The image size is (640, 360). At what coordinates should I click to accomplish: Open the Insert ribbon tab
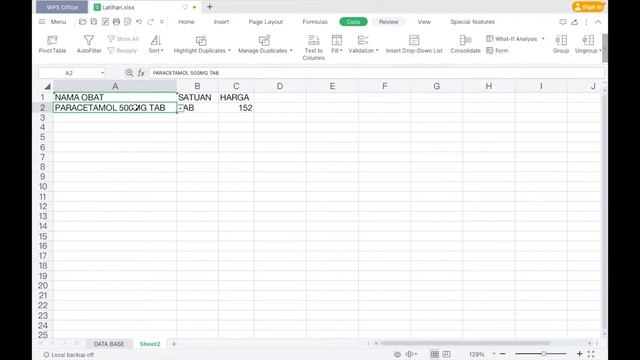click(x=221, y=22)
